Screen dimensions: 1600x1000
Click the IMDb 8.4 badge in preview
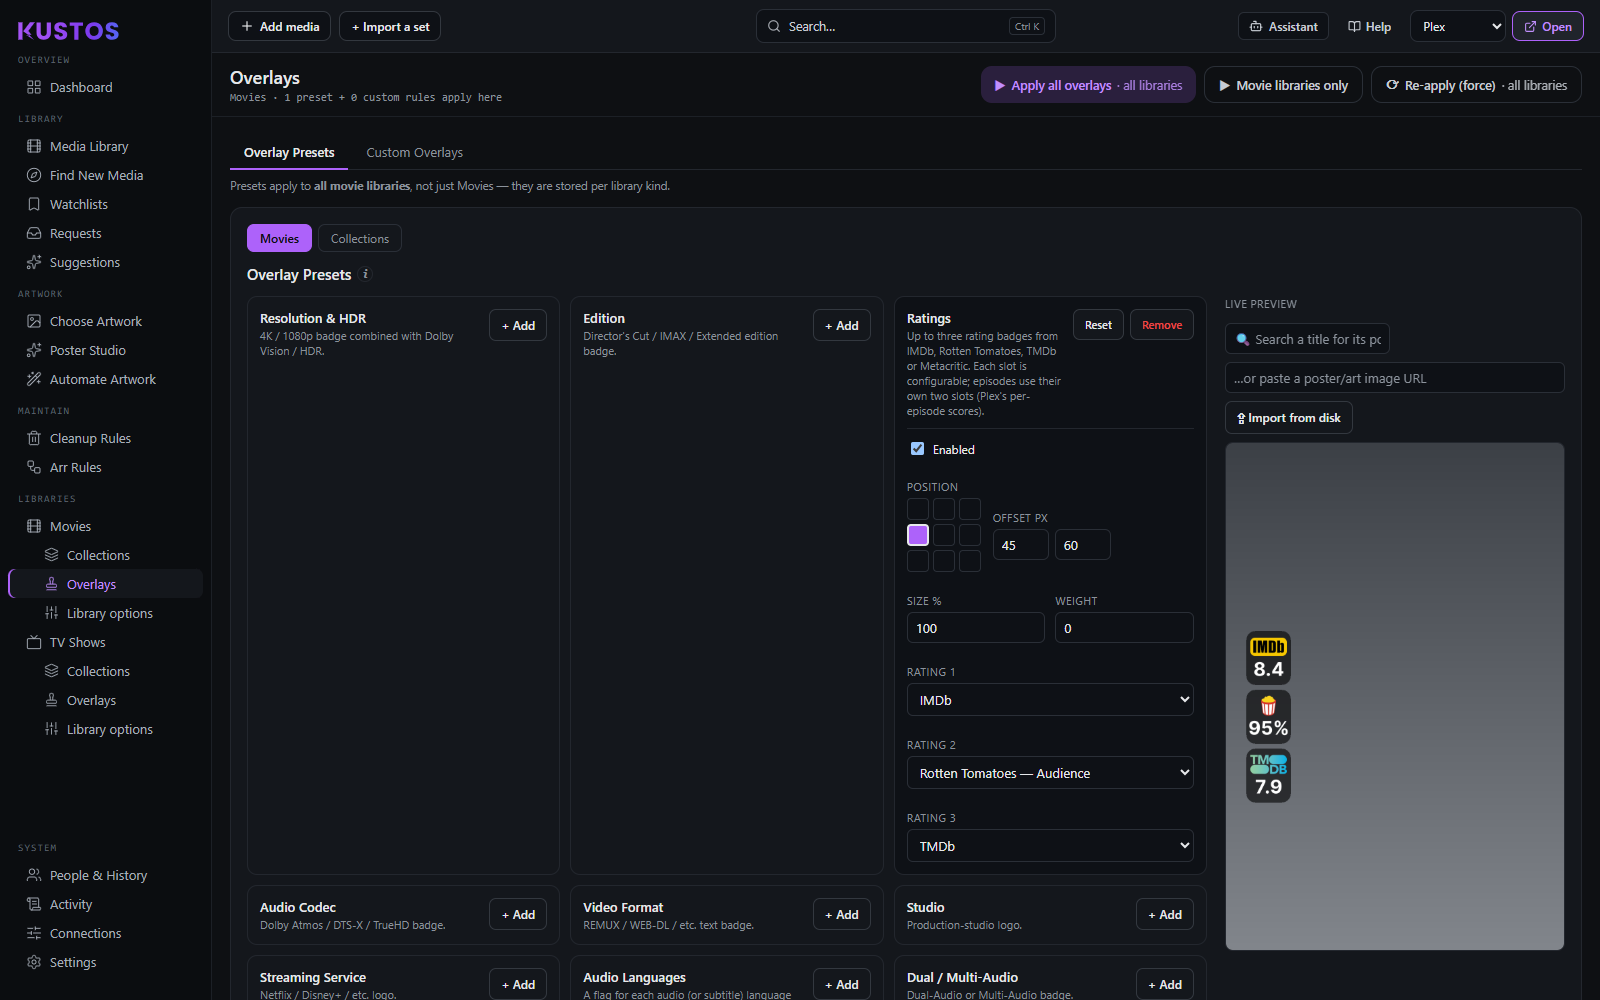click(1268, 658)
